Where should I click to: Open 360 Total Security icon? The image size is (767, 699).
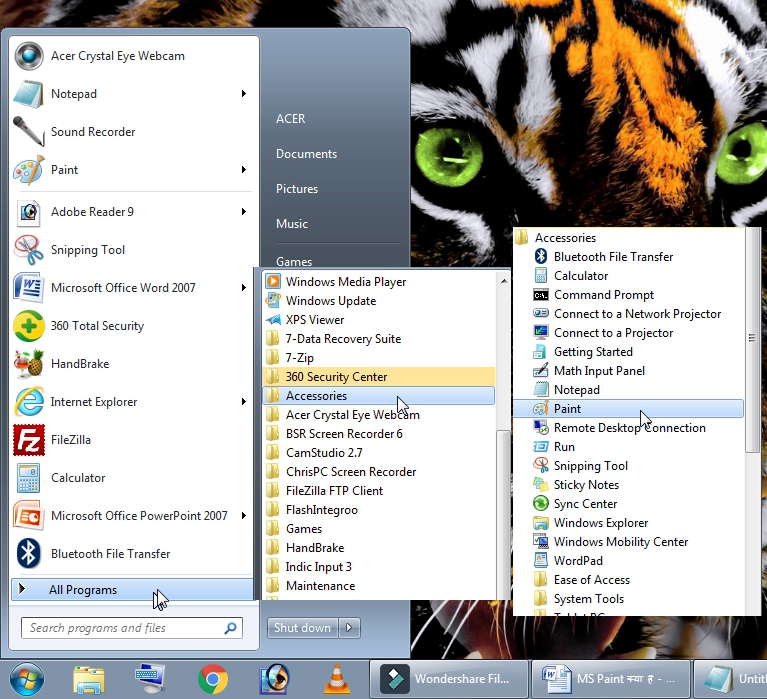[x=29, y=325]
